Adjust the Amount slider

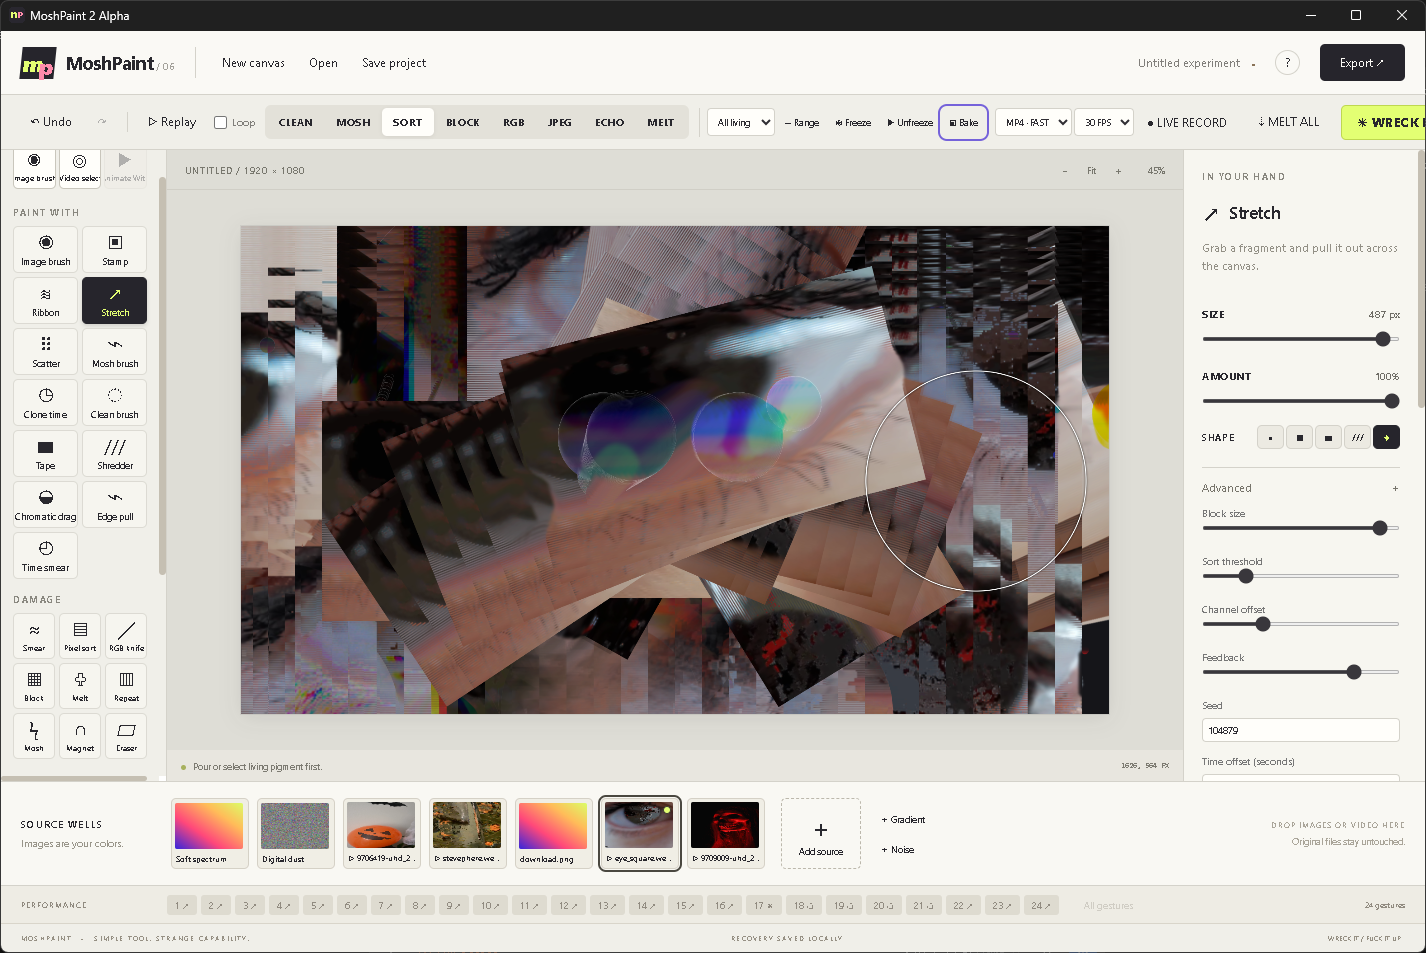point(1300,401)
